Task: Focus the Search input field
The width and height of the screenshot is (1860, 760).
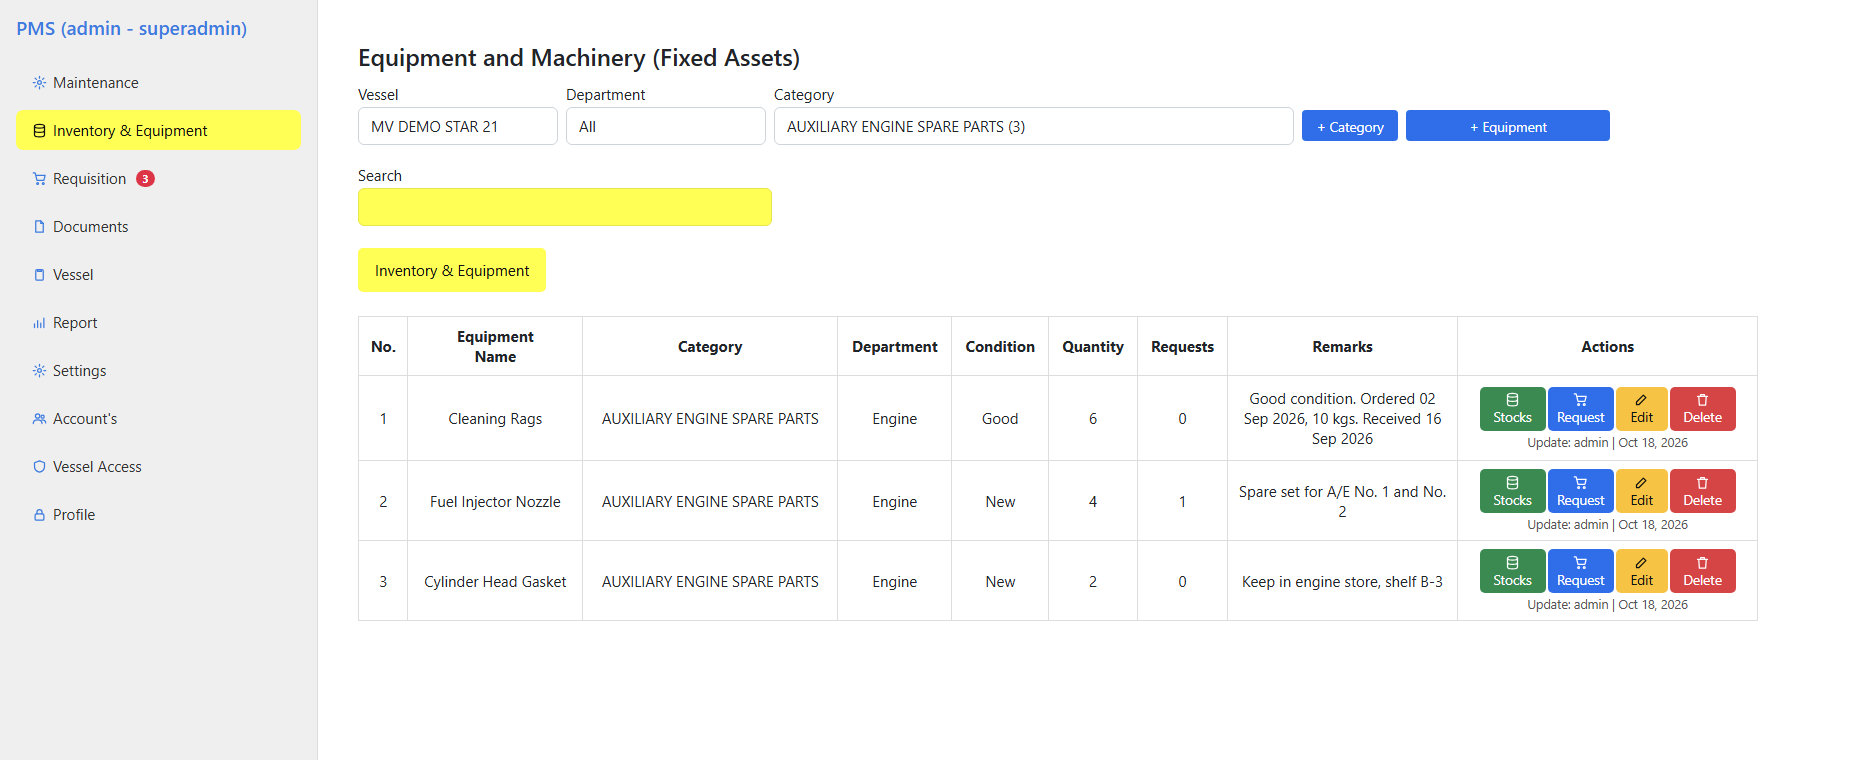Action: coord(565,207)
